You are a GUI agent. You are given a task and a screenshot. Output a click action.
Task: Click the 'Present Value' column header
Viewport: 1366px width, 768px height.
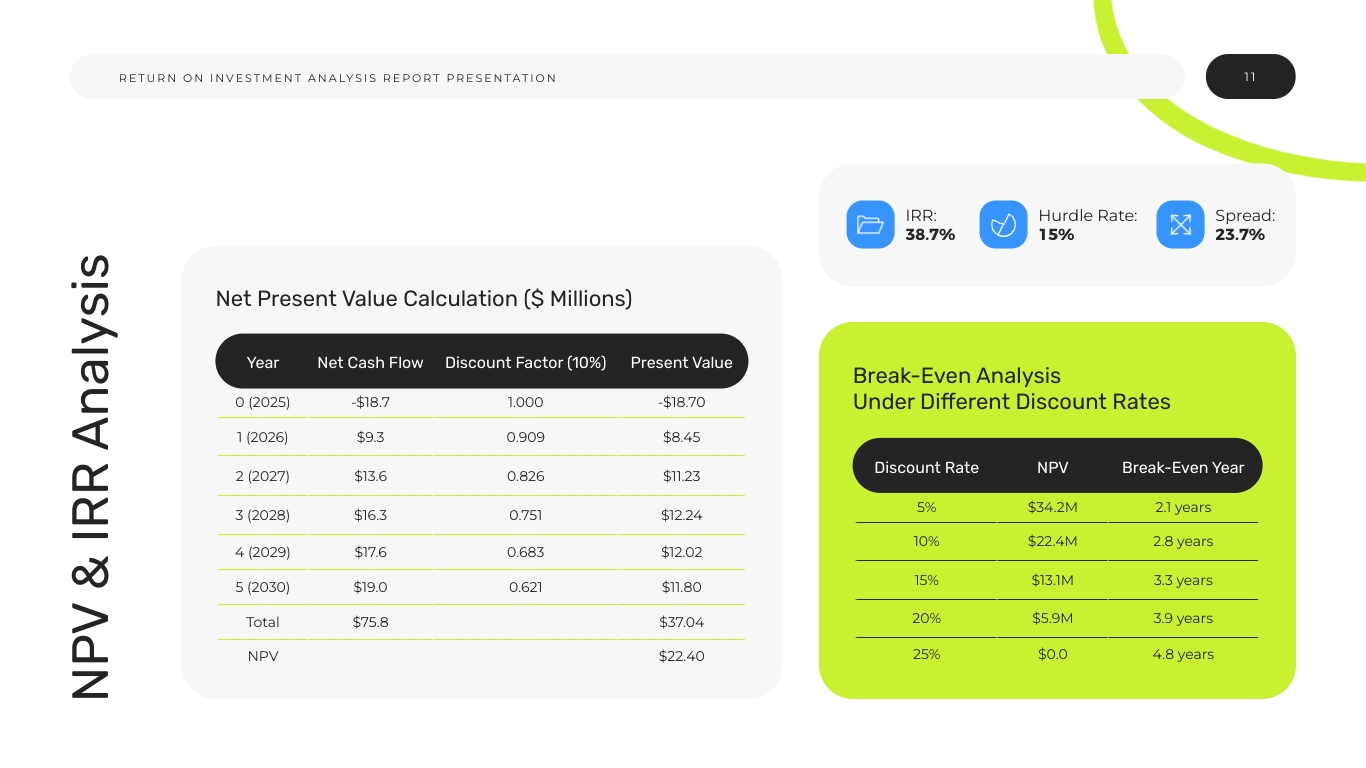pyautogui.click(x=681, y=362)
